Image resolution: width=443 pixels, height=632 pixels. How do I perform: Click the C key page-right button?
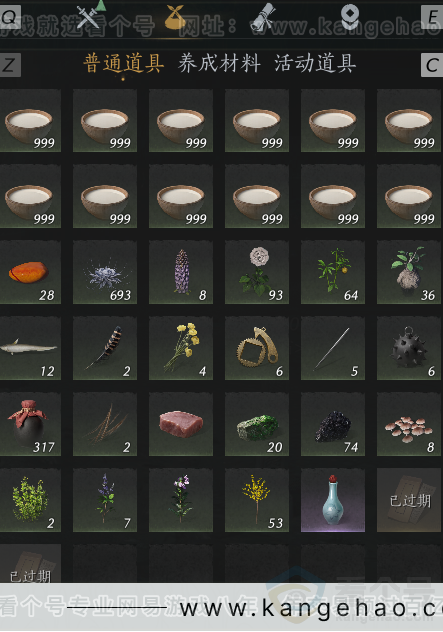click(432, 64)
